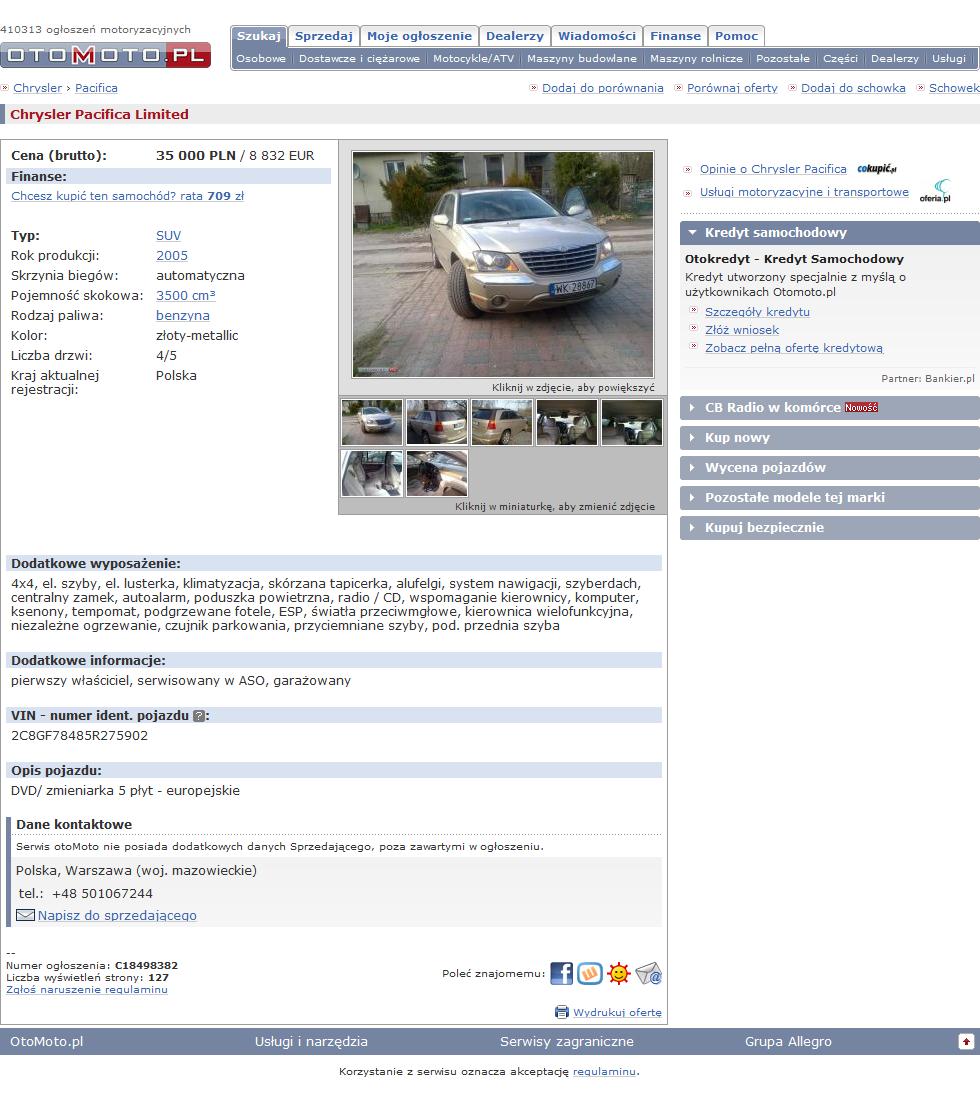The image size is (980, 1097).
Task: Open the Wiadomości tab
Action: point(597,36)
